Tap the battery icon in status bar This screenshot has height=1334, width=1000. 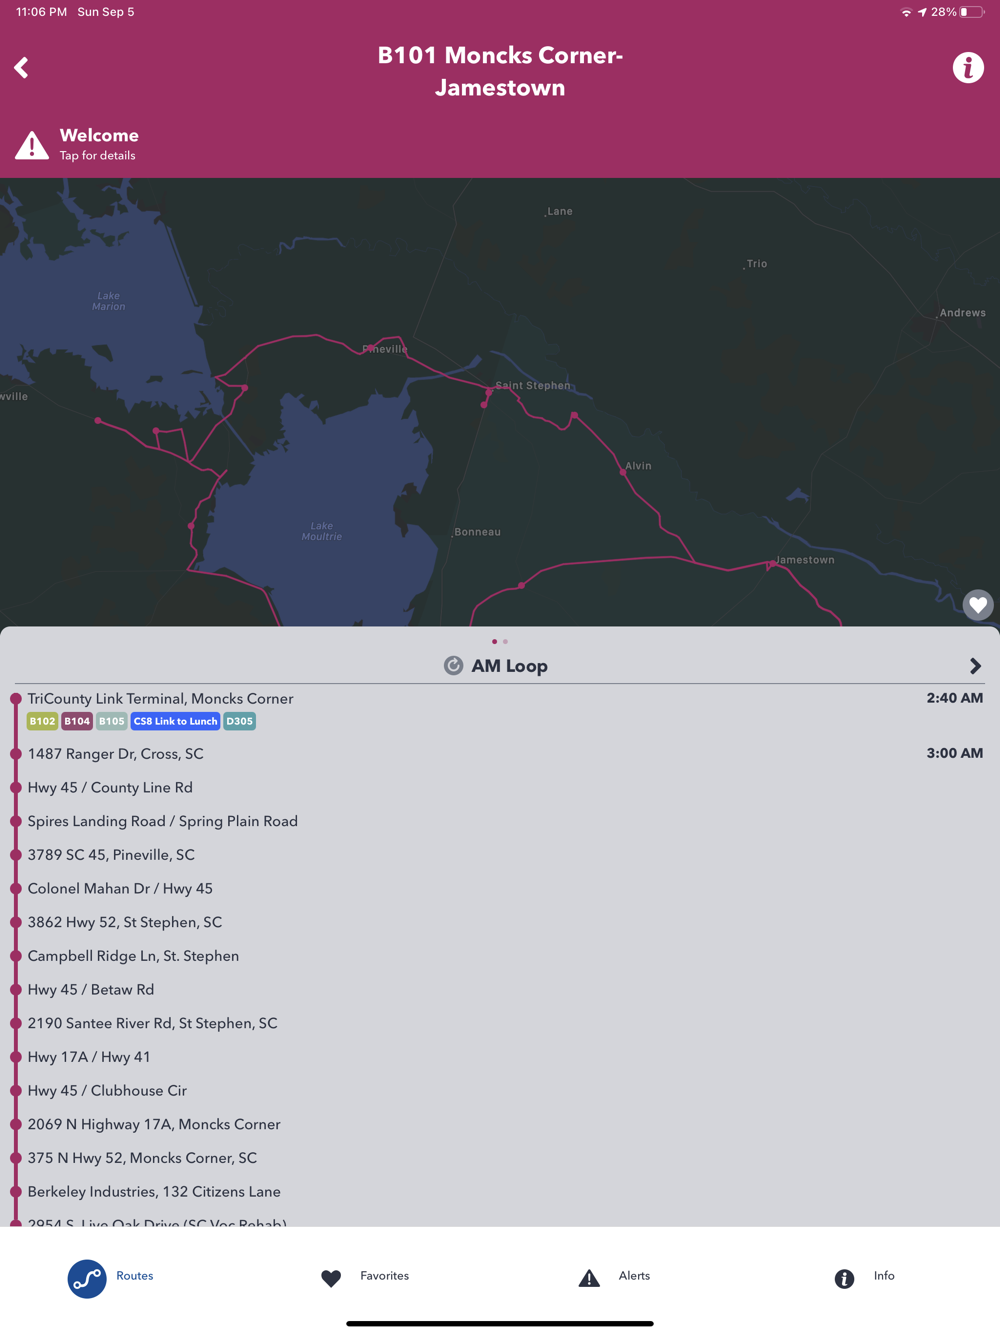pos(972,12)
